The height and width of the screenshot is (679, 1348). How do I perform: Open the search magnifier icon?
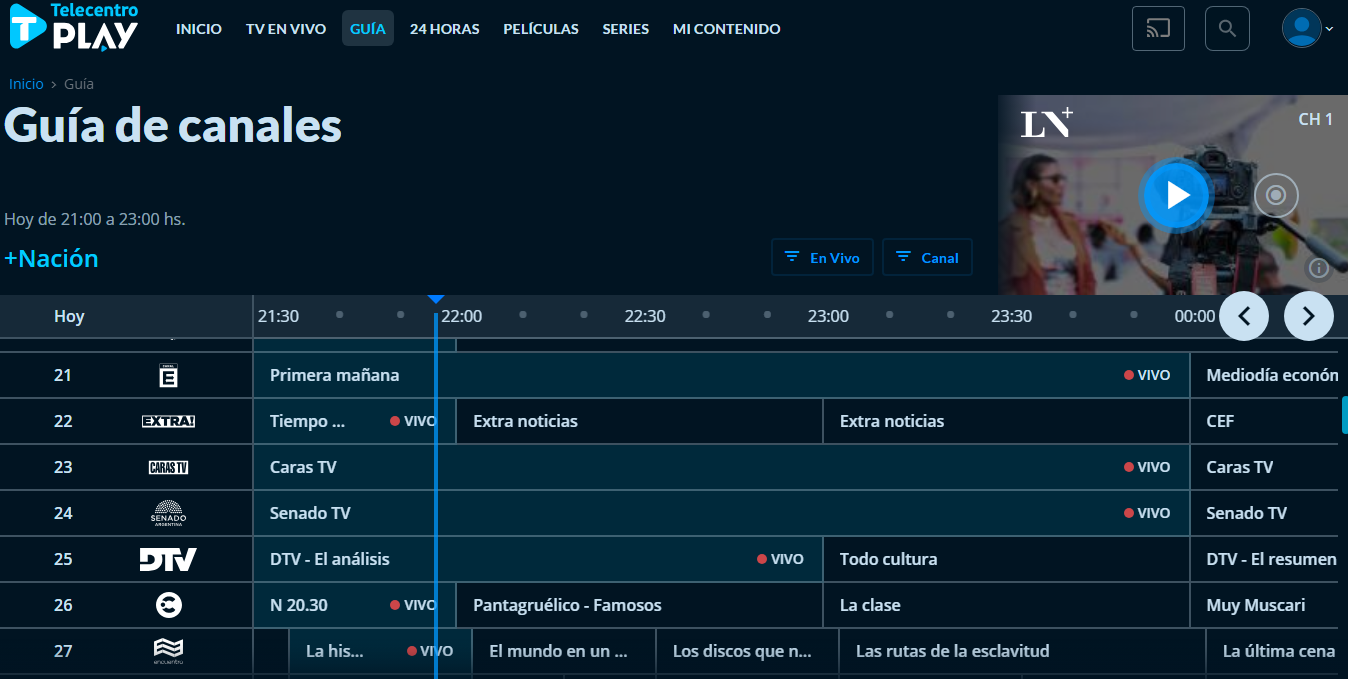pos(1227,28)
